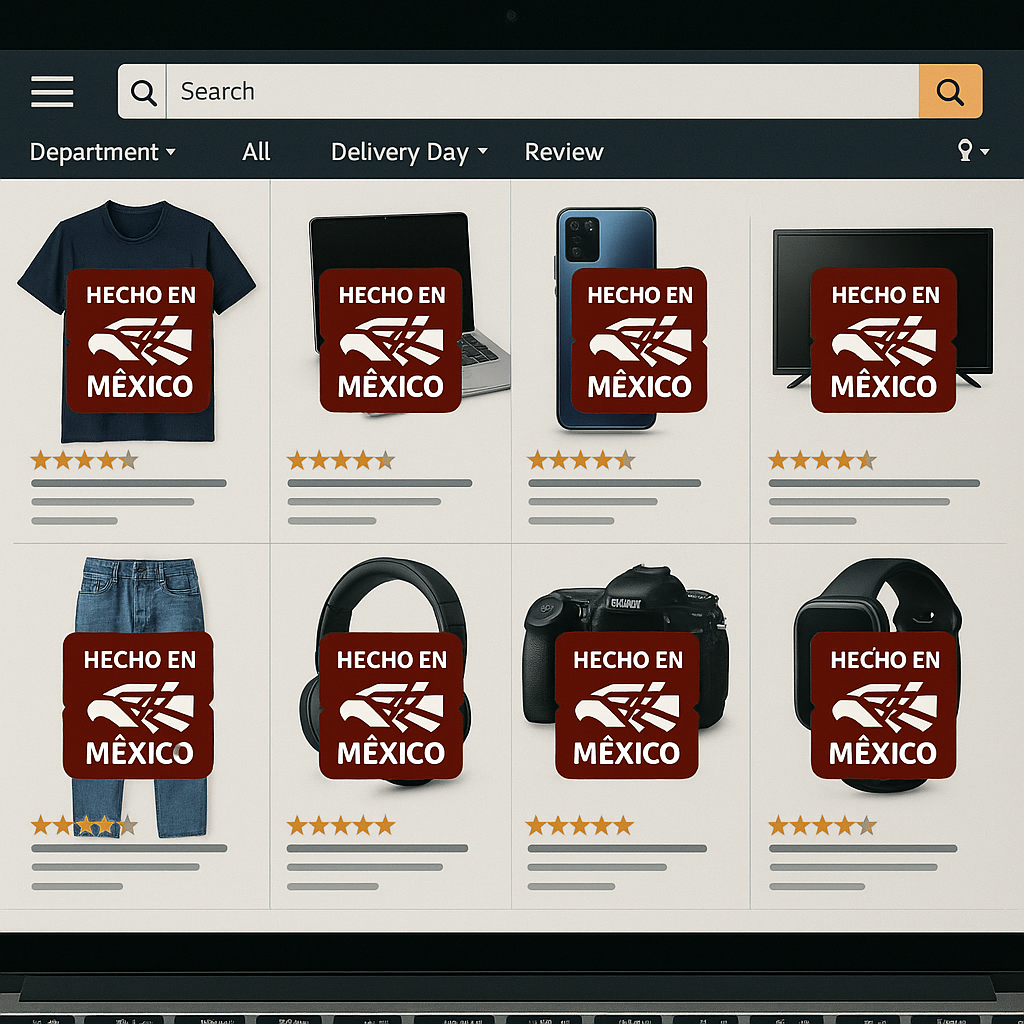Click the lightbulb icon in the filter bar
The image size is (1024, 1024).
(963, 150)
